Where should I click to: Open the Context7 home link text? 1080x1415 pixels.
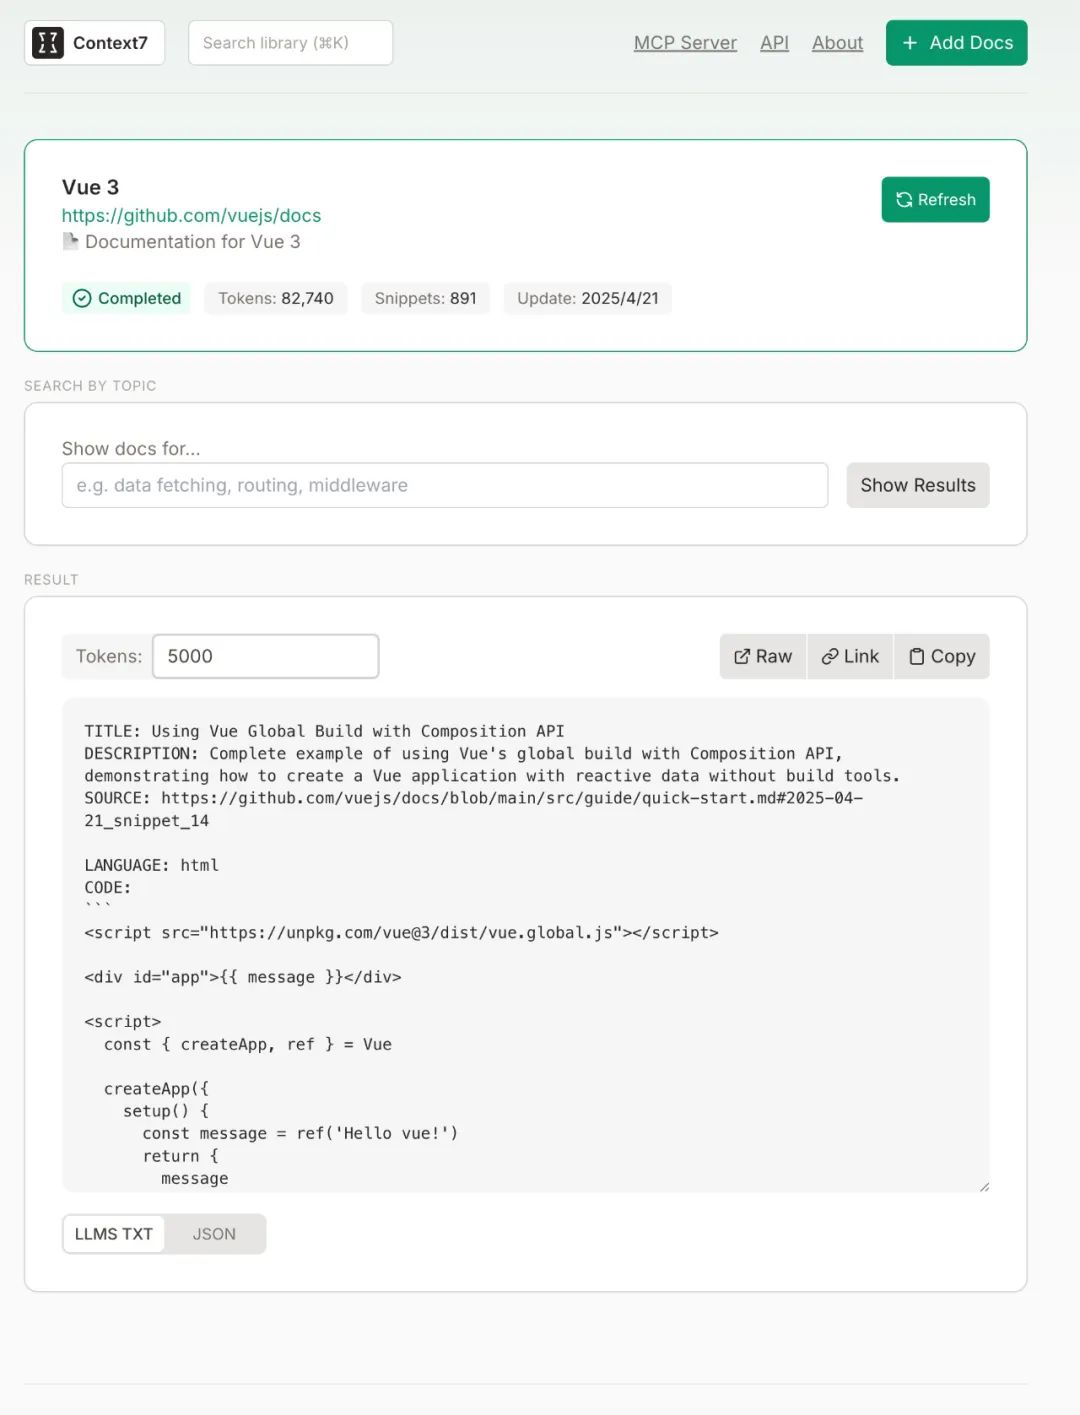(x=110, y=43)
